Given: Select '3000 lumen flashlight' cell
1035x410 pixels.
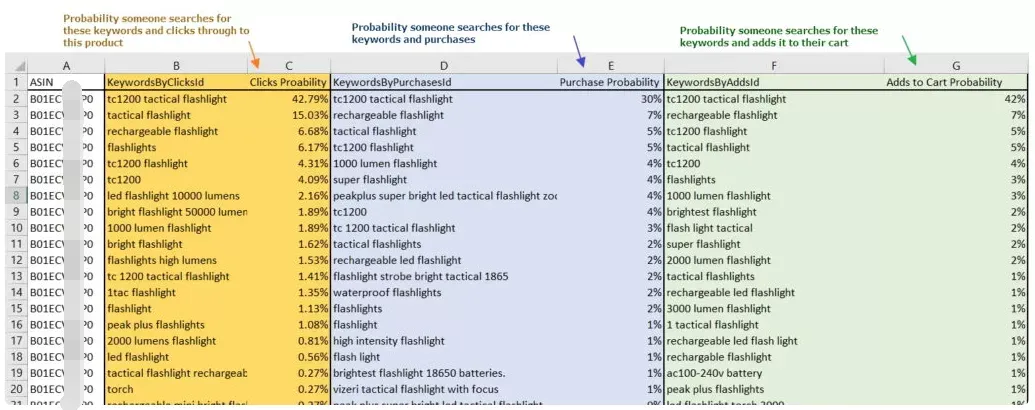Looking at the screenshot, I should (774, 308).
